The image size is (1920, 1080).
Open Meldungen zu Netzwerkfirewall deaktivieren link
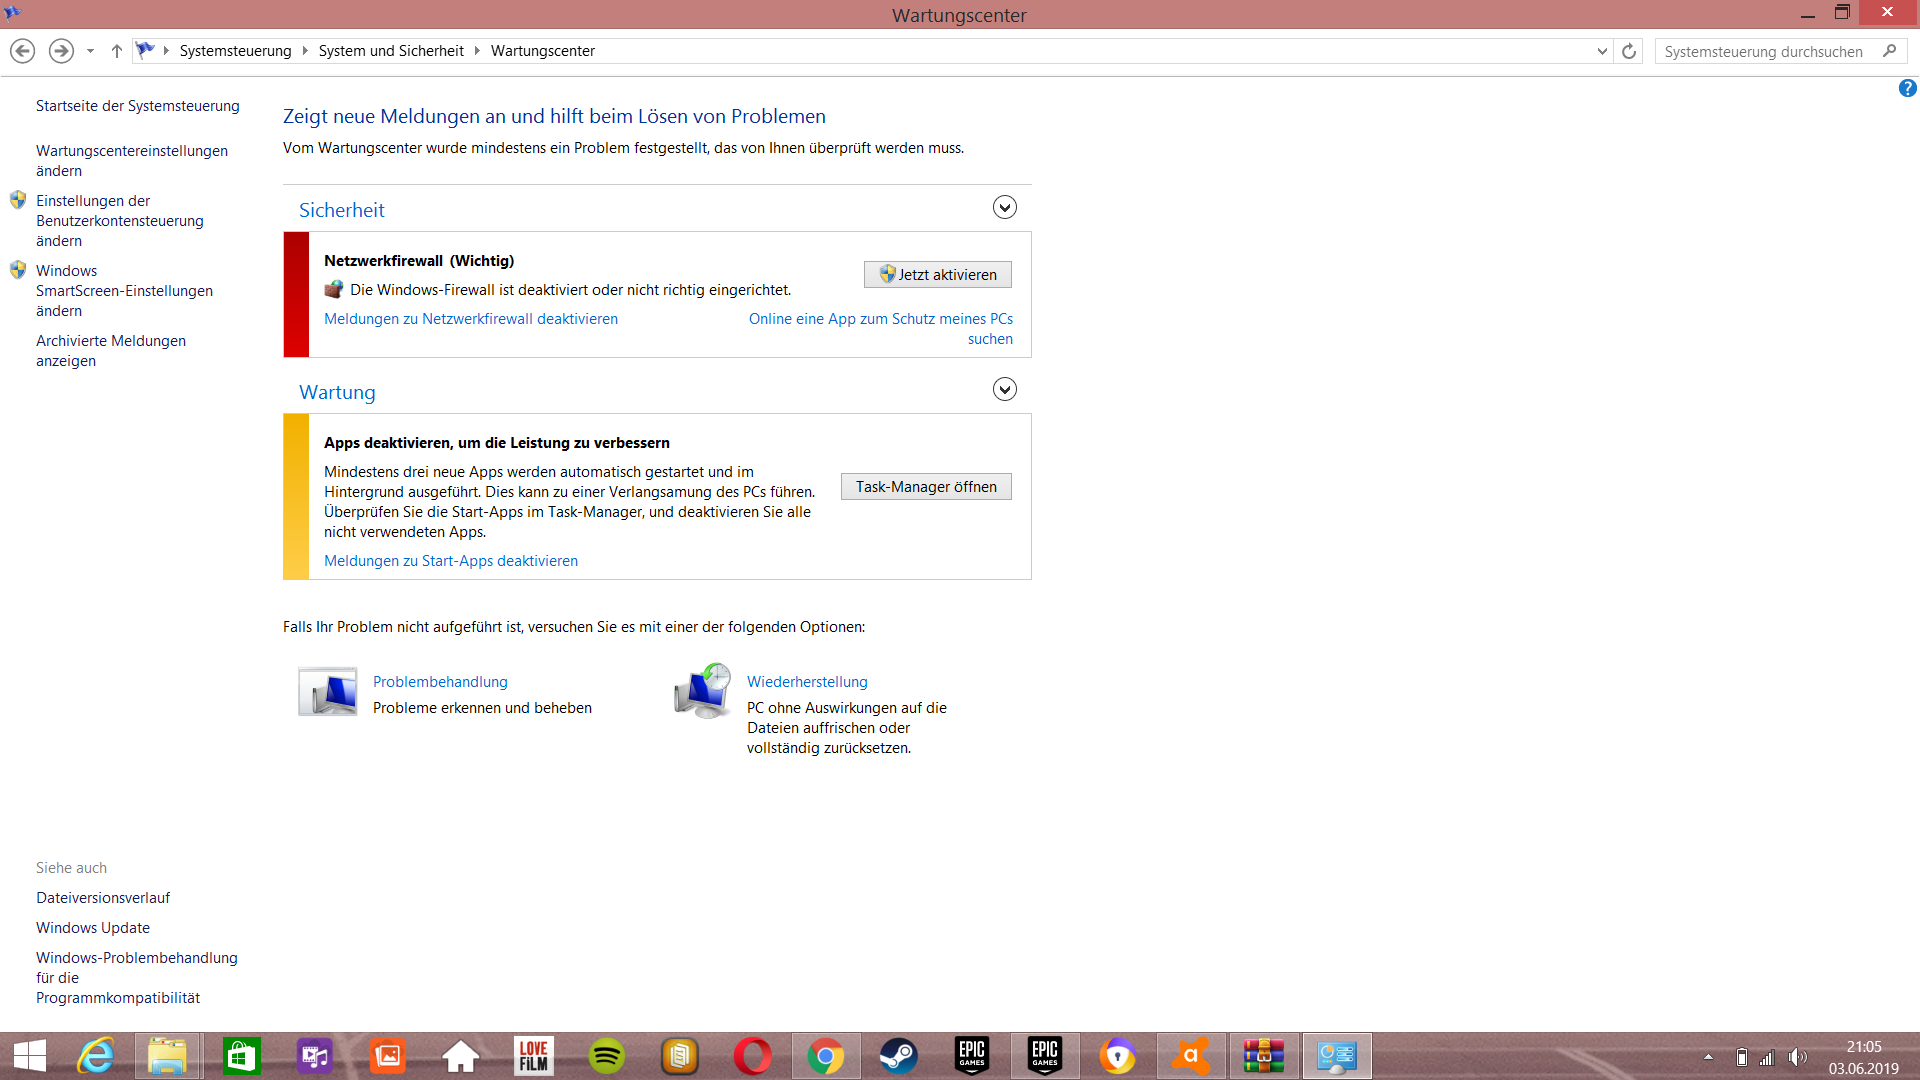[471, 319]
